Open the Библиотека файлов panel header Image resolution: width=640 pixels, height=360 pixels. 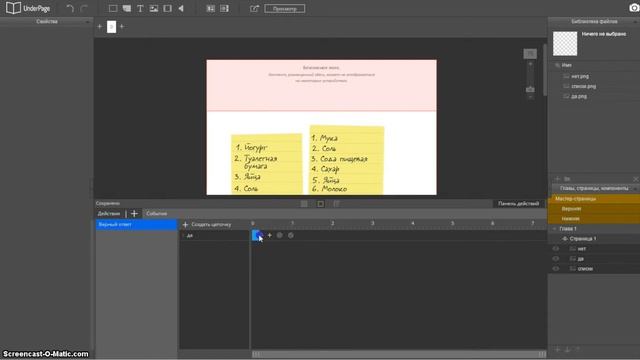coord(594,22)
